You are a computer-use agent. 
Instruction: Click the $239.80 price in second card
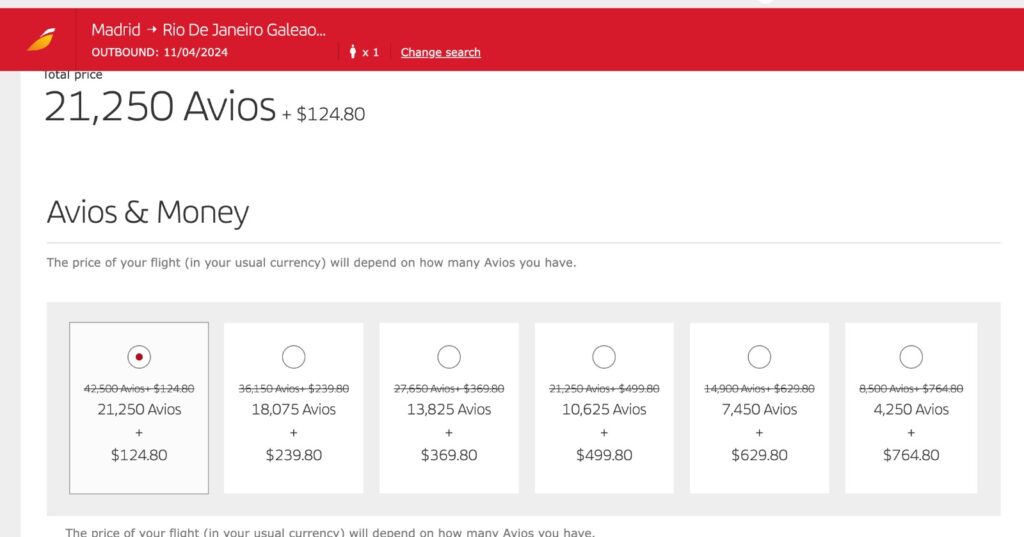coord(294,455)
